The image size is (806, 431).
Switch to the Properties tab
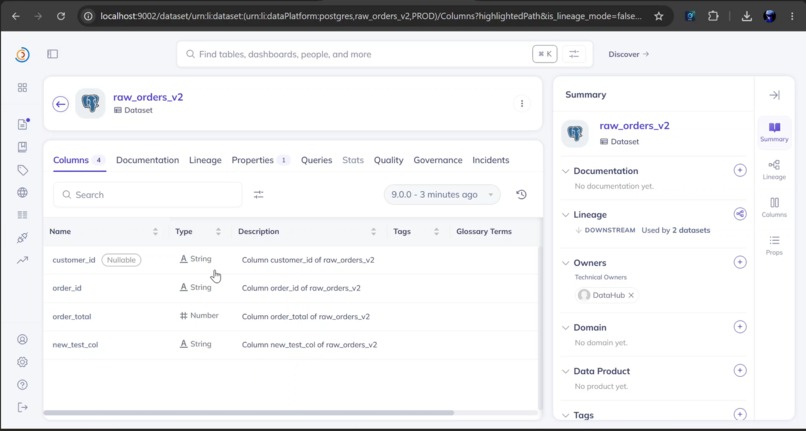point(261,160)
